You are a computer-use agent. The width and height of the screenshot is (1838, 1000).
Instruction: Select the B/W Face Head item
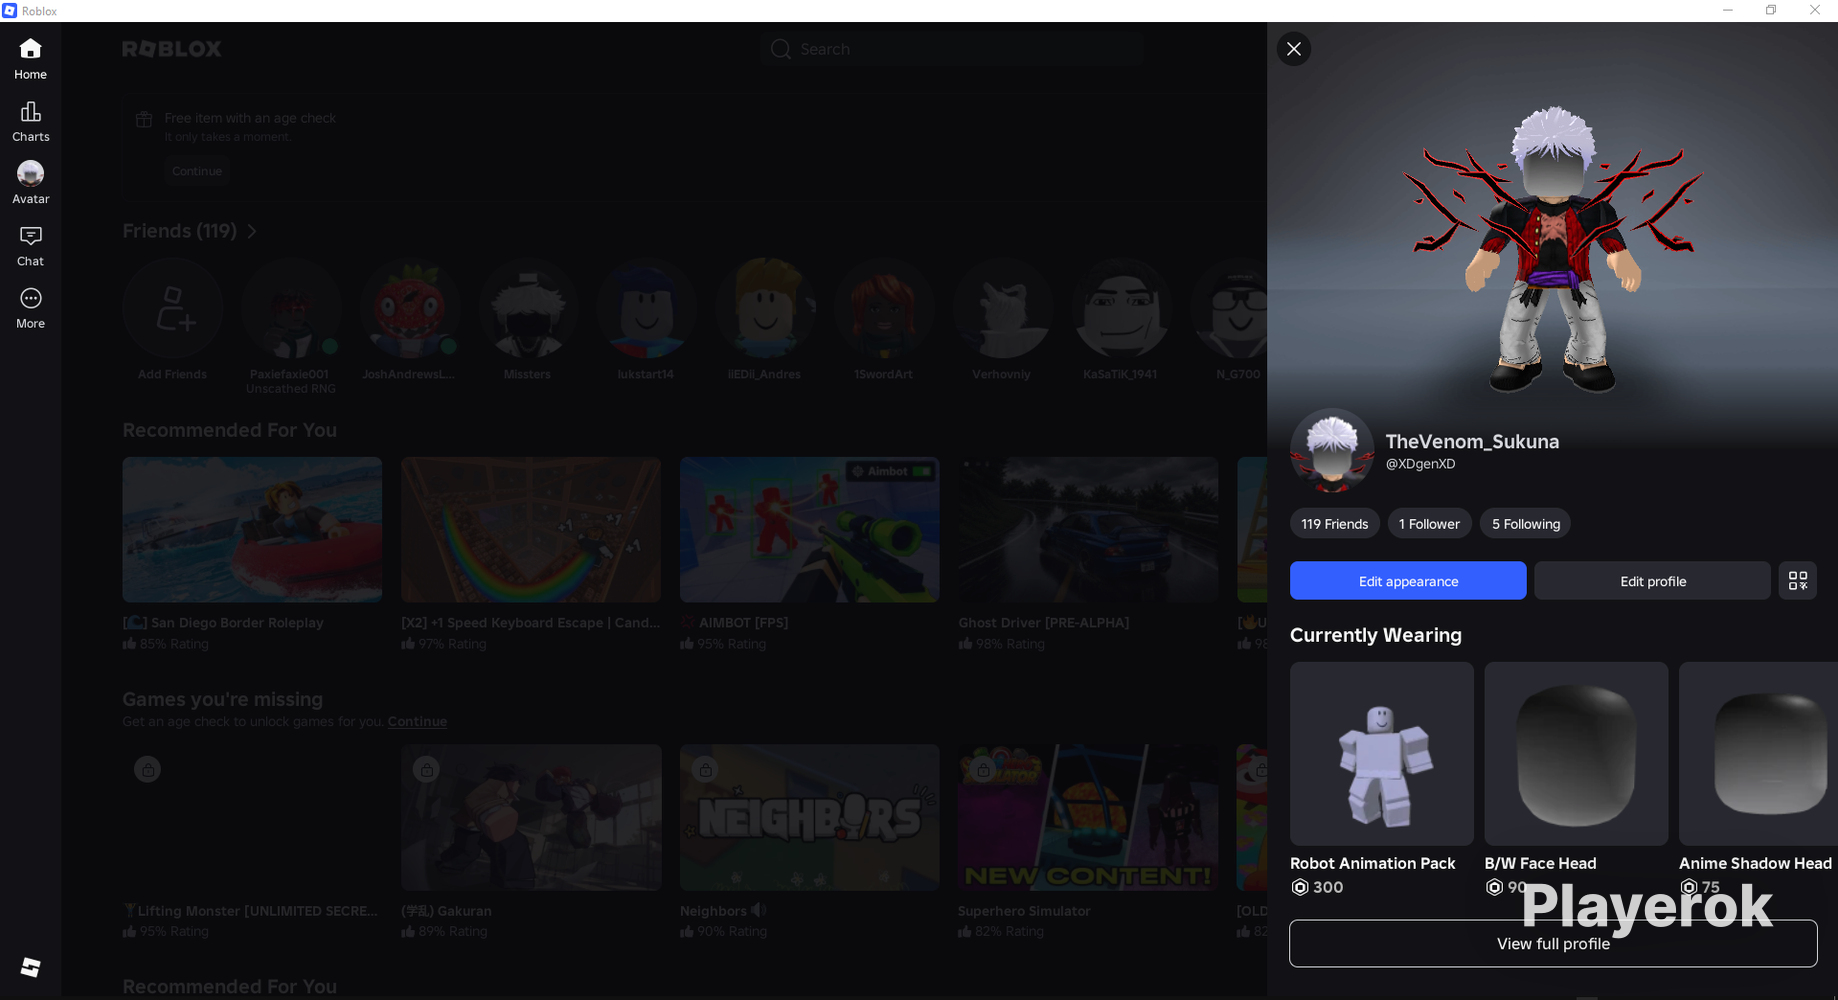[1576, 754]
